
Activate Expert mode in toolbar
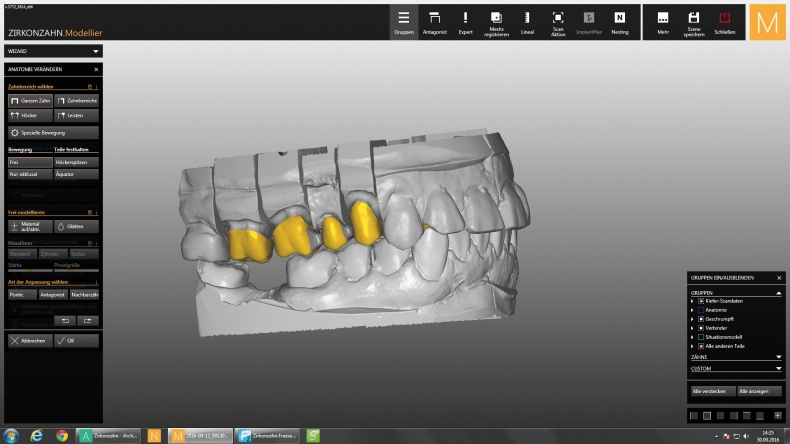465,23
